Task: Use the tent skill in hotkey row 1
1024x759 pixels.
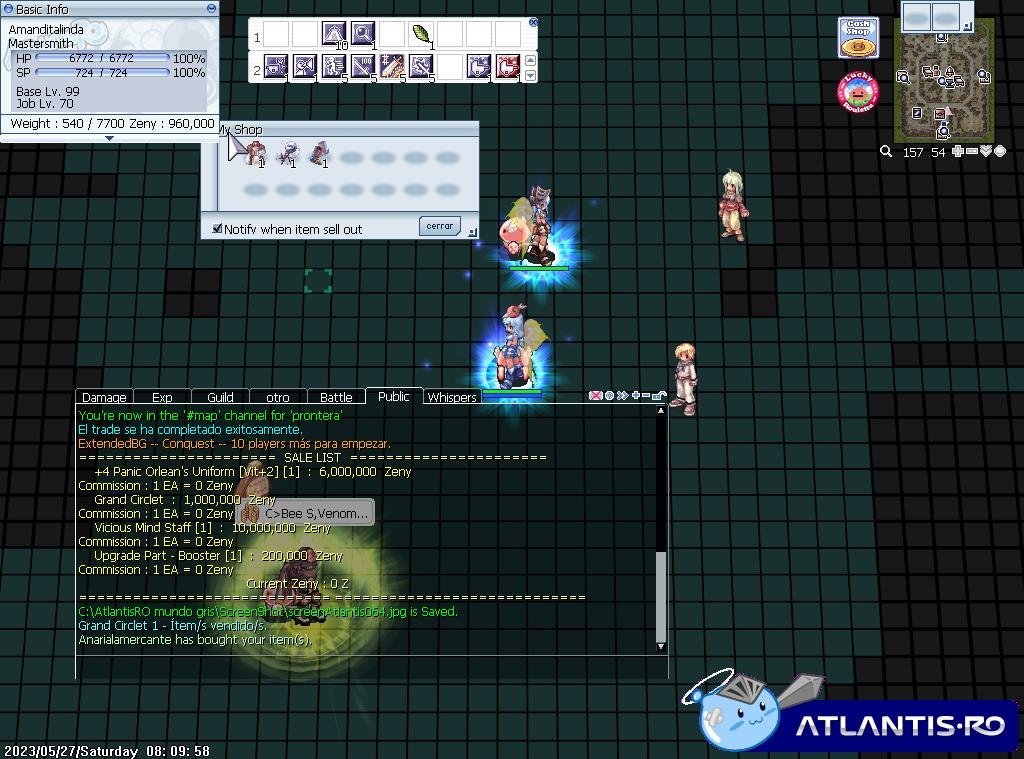Action: pos(334,34)
